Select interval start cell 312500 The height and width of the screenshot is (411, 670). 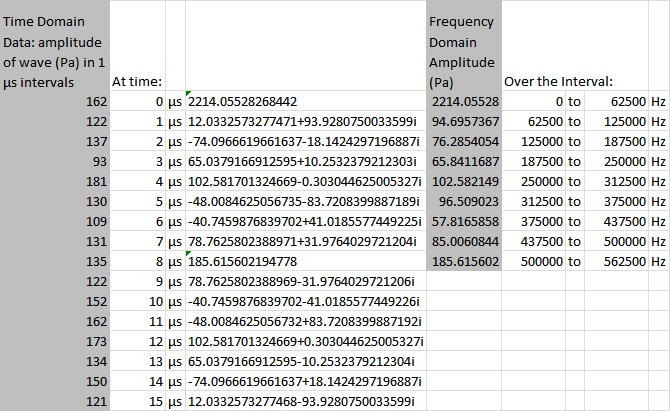(x=534, y=201)
